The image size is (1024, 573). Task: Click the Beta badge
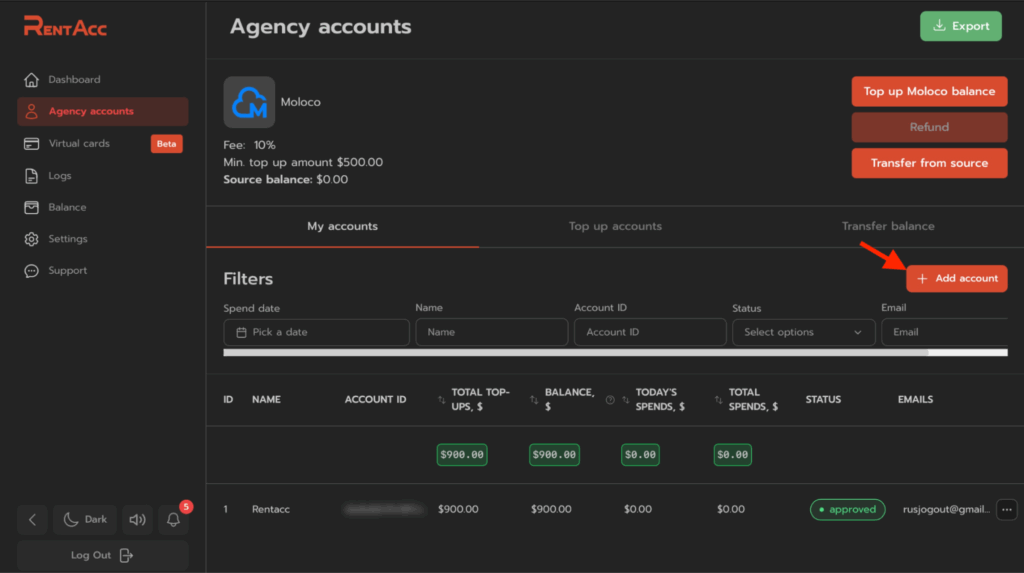coord(167,144)
